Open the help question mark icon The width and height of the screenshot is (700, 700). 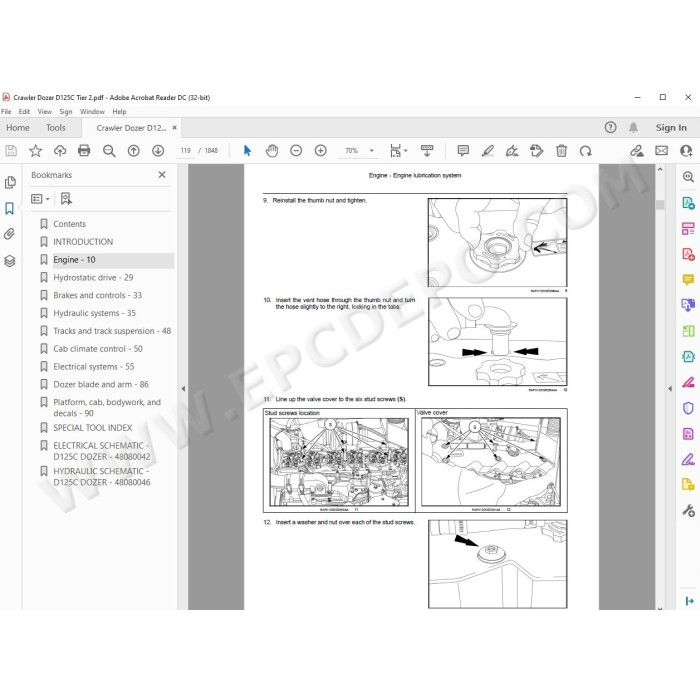tap(610, 128)
